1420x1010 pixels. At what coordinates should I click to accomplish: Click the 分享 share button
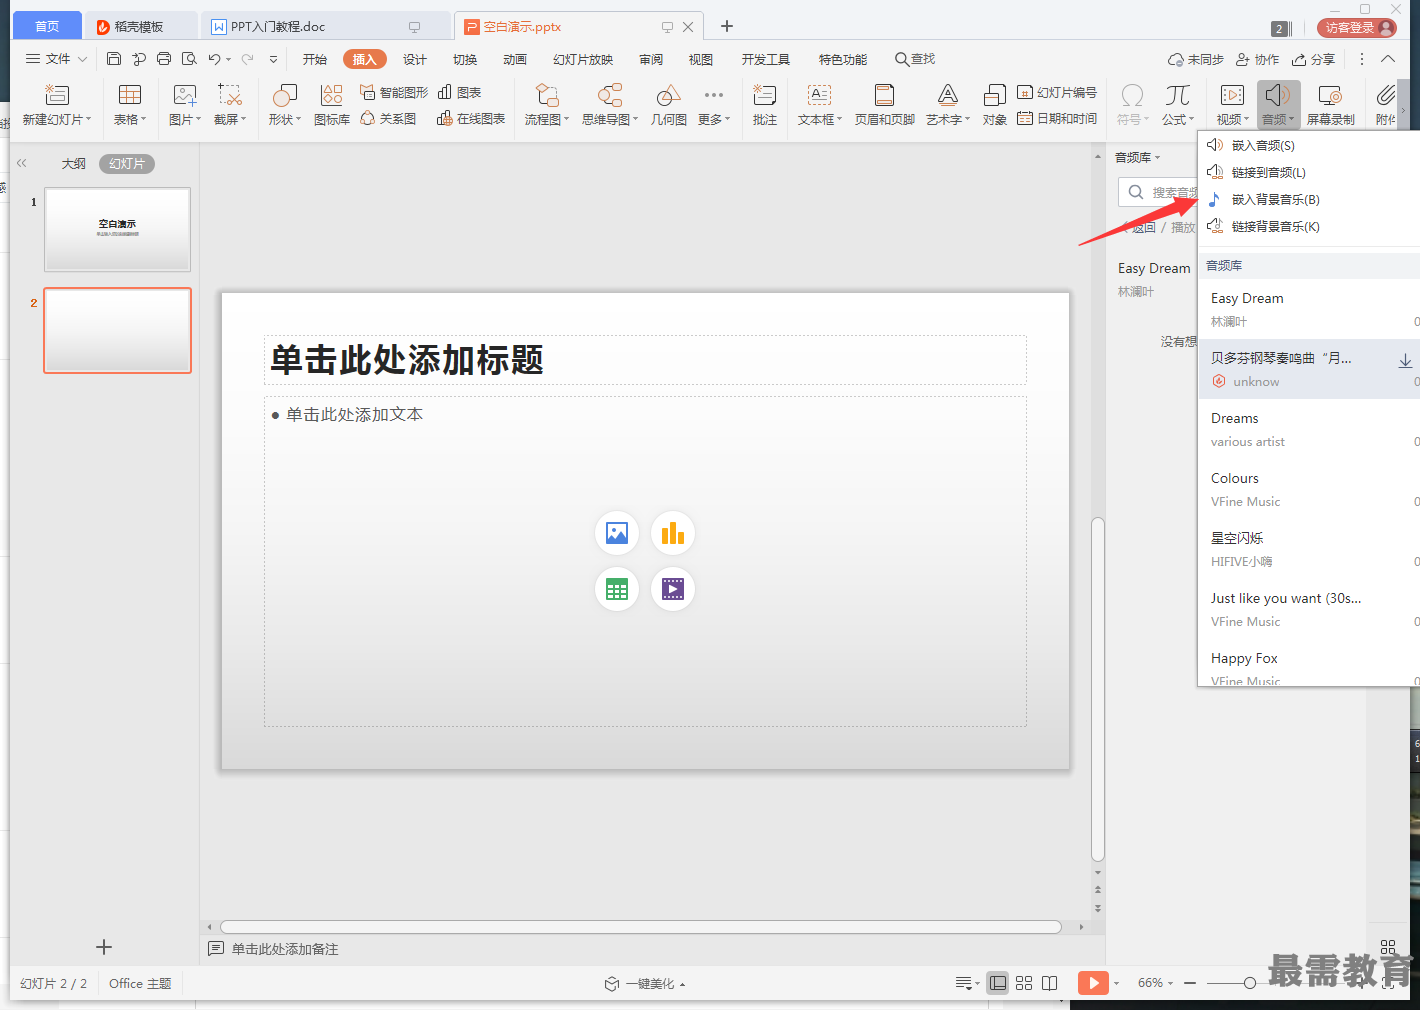pos(1314,60)
